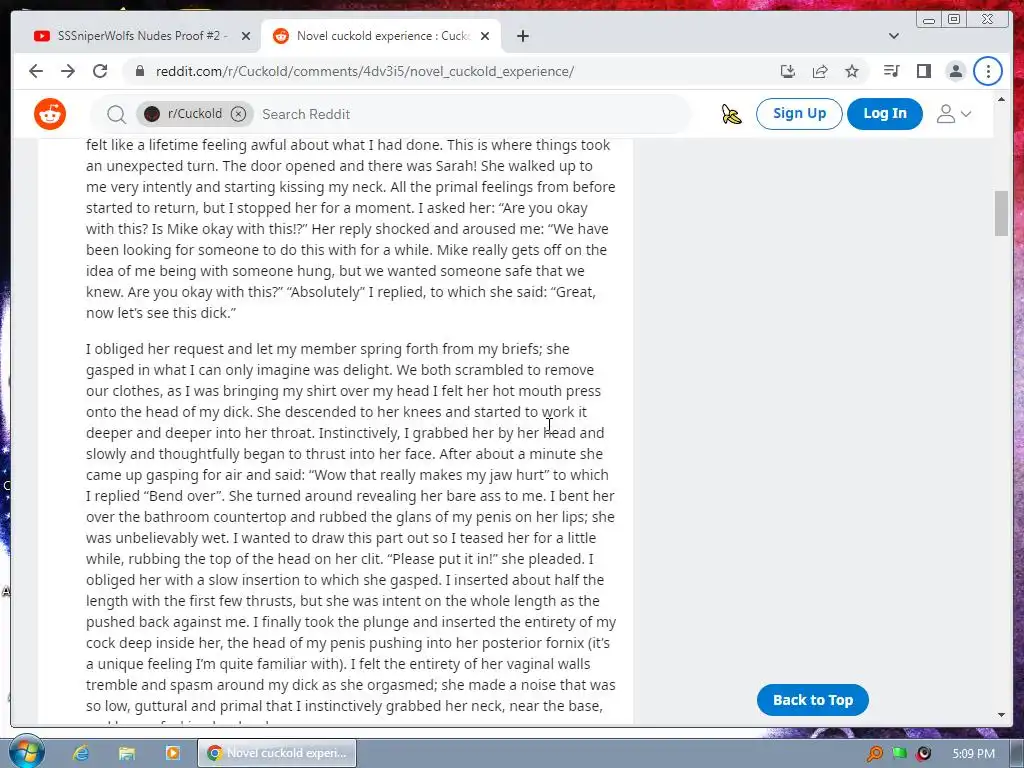The width and height of the screenshot is (1024, 768).
Task: Click the banana coins icon on Reddit
Action: [731, 114]
